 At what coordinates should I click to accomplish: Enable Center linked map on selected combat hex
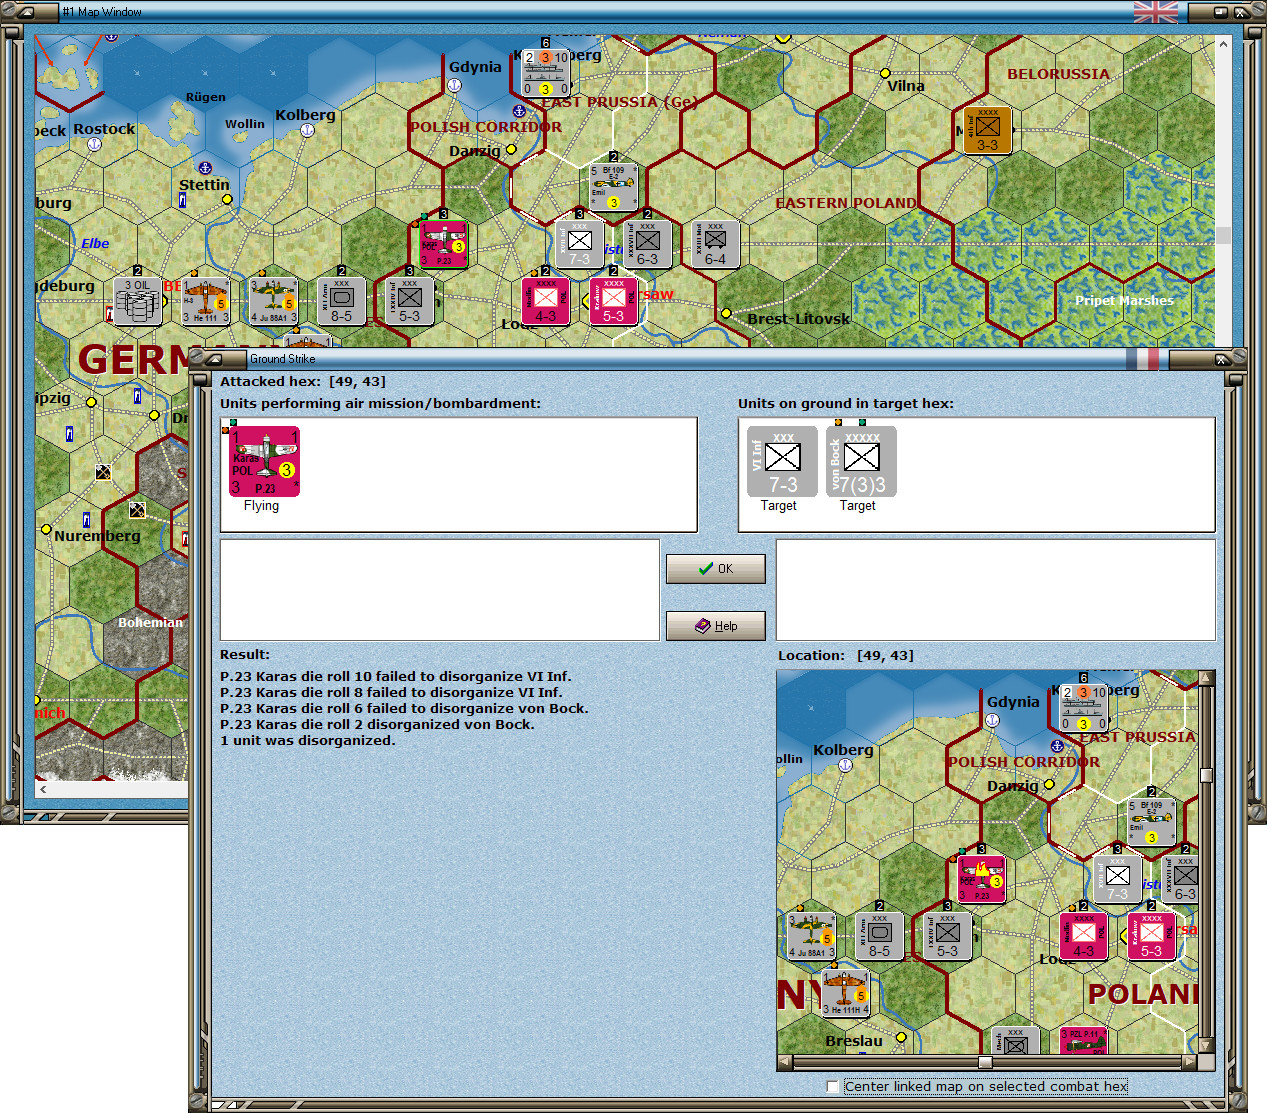point(833,1086)
